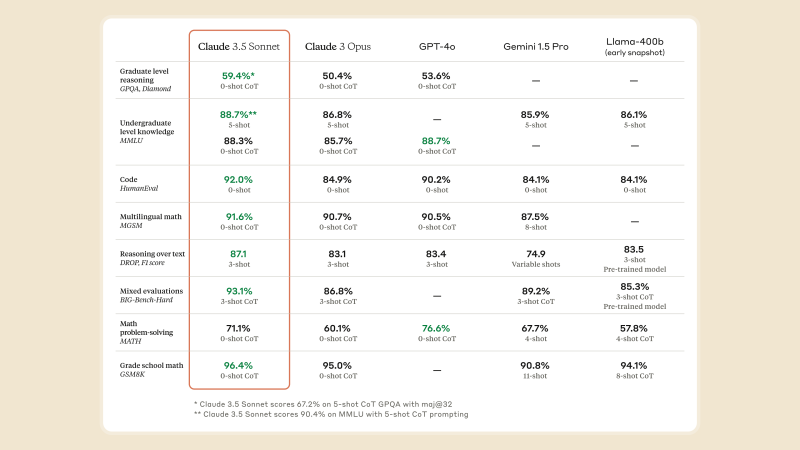Image resolution: width=800 pixels, height=450 pixels.
Task: Select the Math problem-solving MATH label
Action: (x=146, y=332)
